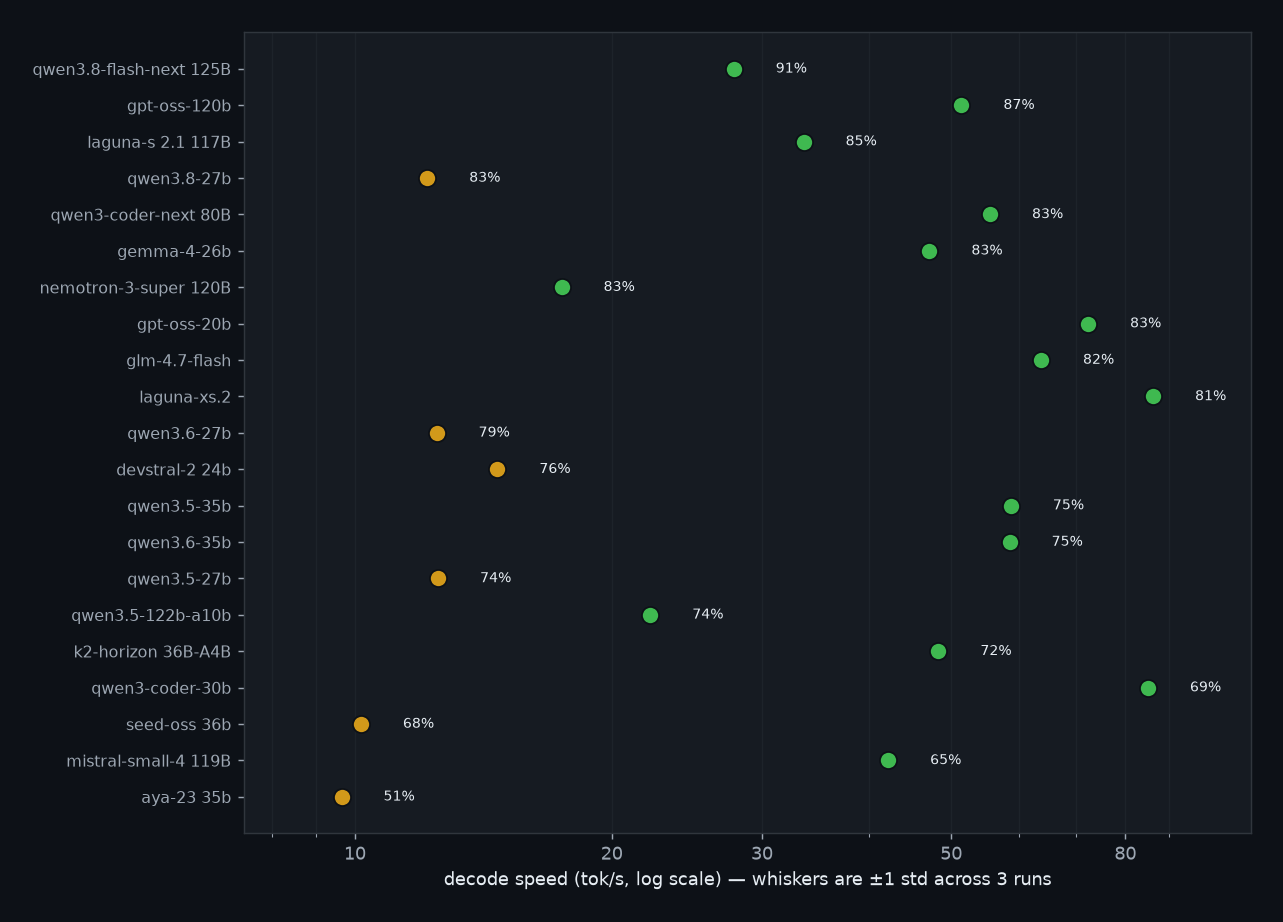Viewport: 1283px width, 922px height.
Task: Select the qwen3.5-35b green dot
Action: point(1011,506)
